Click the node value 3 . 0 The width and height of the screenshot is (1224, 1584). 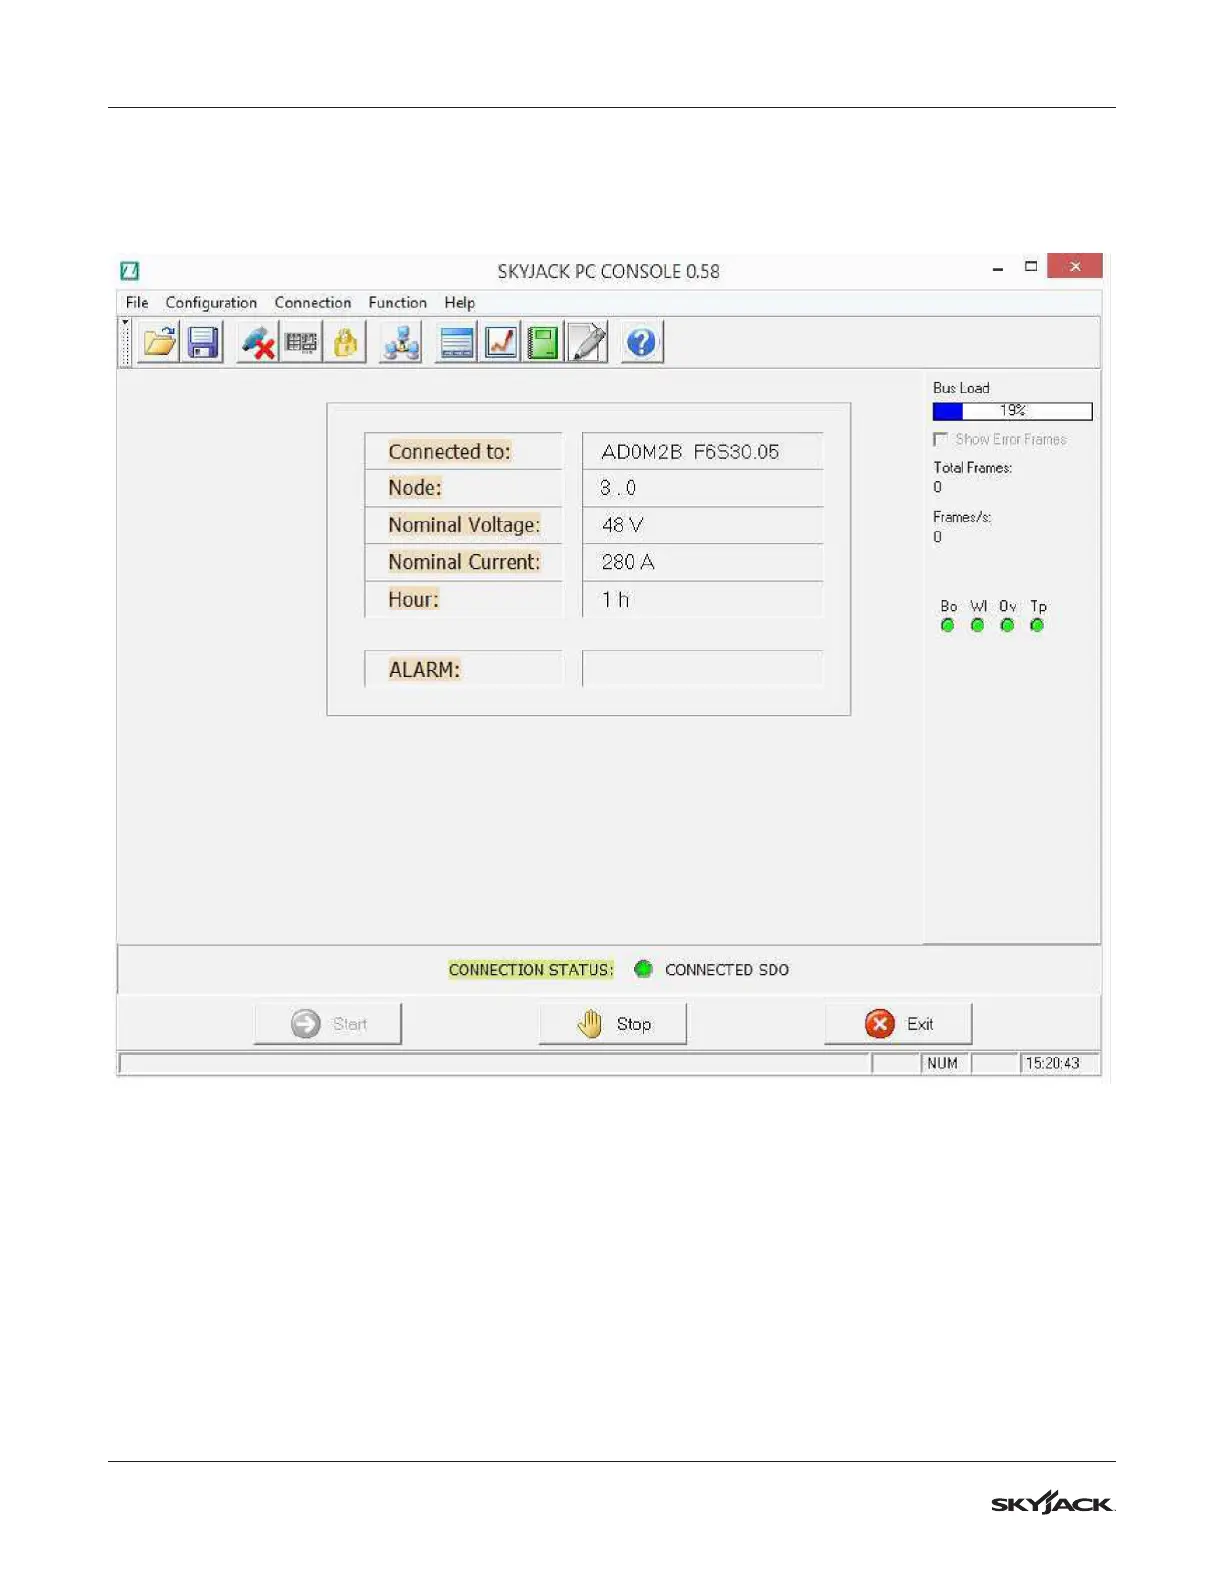tap(618, 488)
